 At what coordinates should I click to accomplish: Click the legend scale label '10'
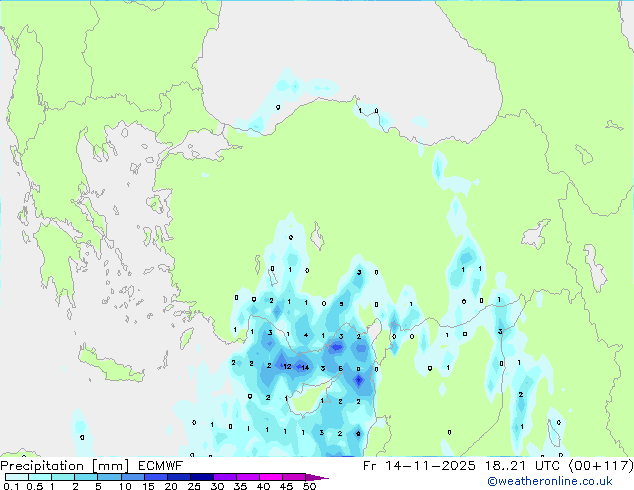pyautogui.click(x=125, y=486)
